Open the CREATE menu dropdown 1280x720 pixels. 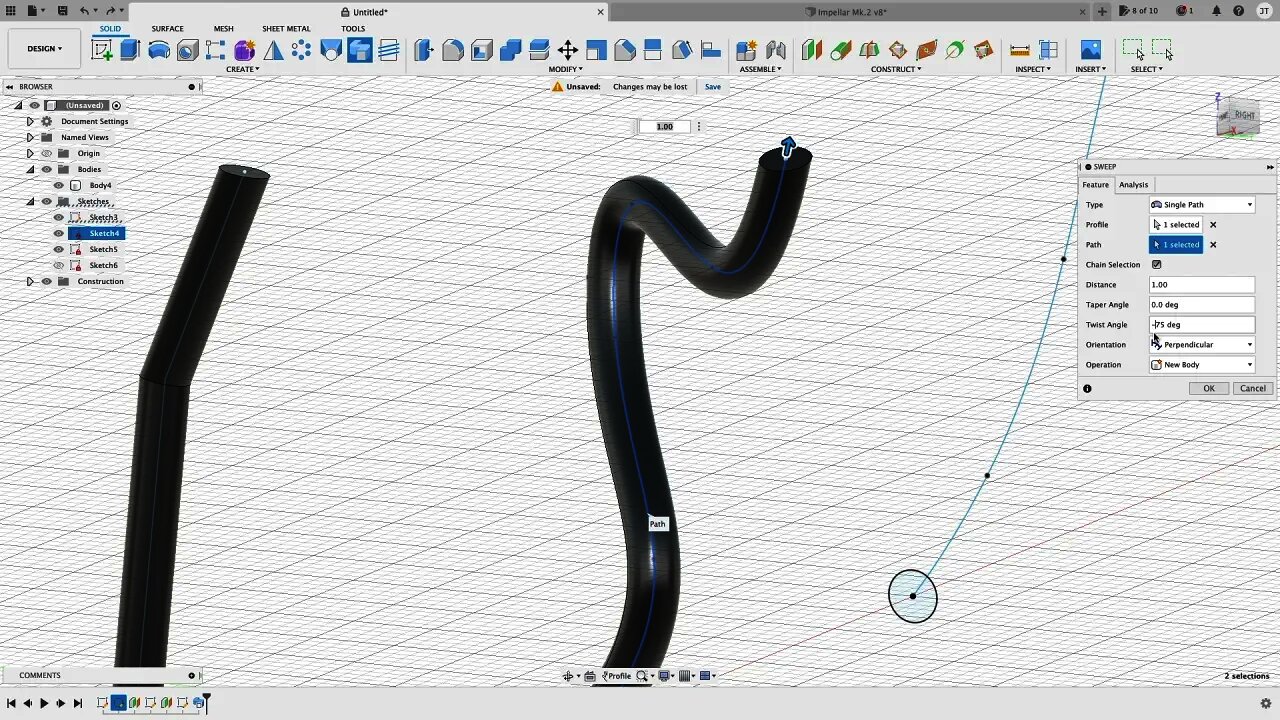click(243, 69)
